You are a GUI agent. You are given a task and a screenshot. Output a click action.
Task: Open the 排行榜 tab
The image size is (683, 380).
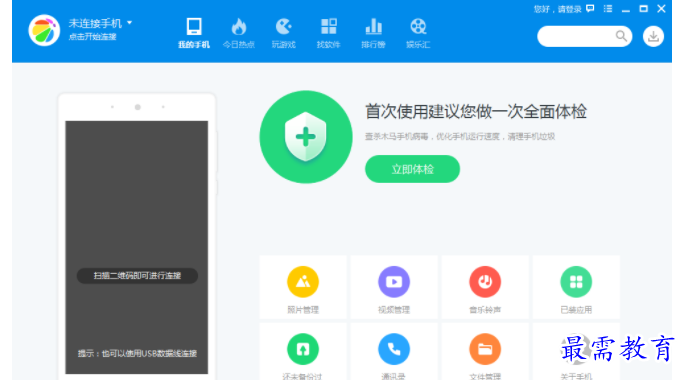[x=373, y=33]
